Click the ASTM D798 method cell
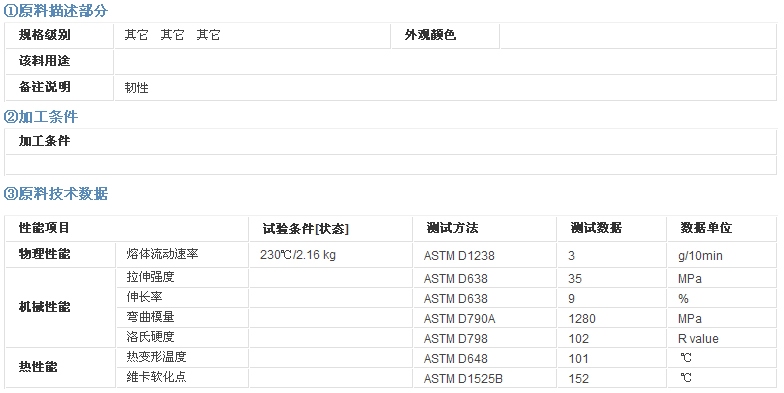This screenshot has width=784, height=393. pos(484,338)
